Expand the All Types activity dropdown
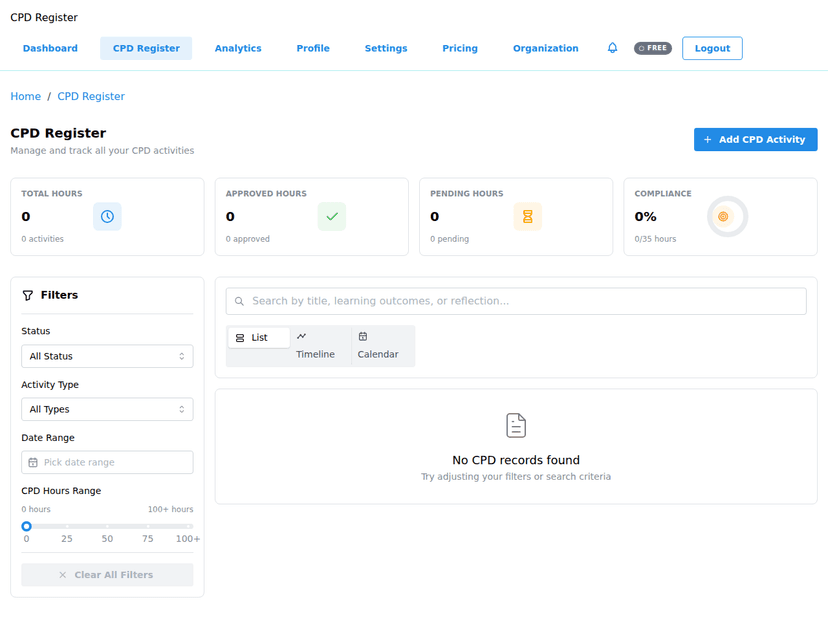This screenshot has width=828, height=618. (x=107, y=409)
